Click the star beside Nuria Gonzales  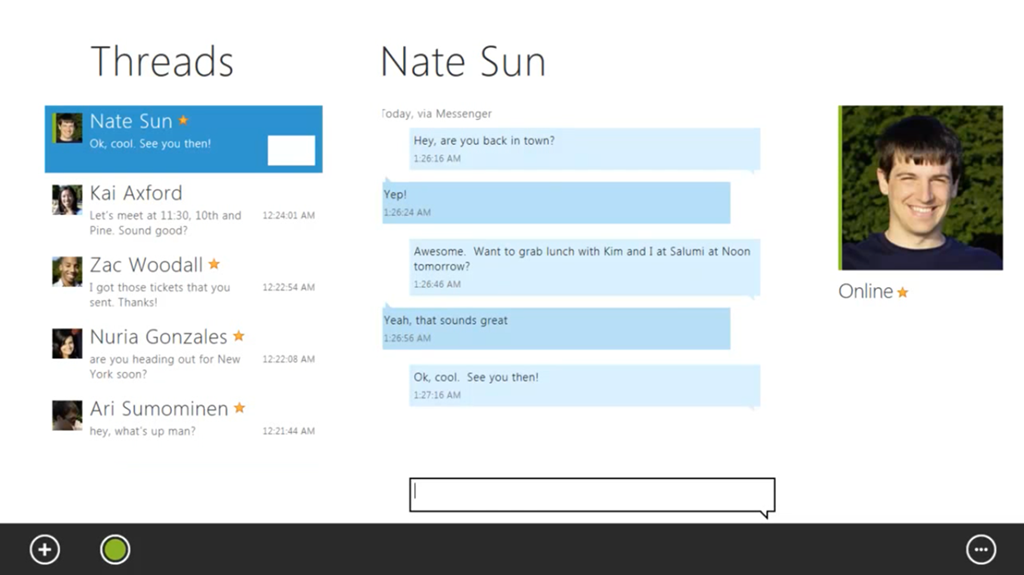coord(239,336)
